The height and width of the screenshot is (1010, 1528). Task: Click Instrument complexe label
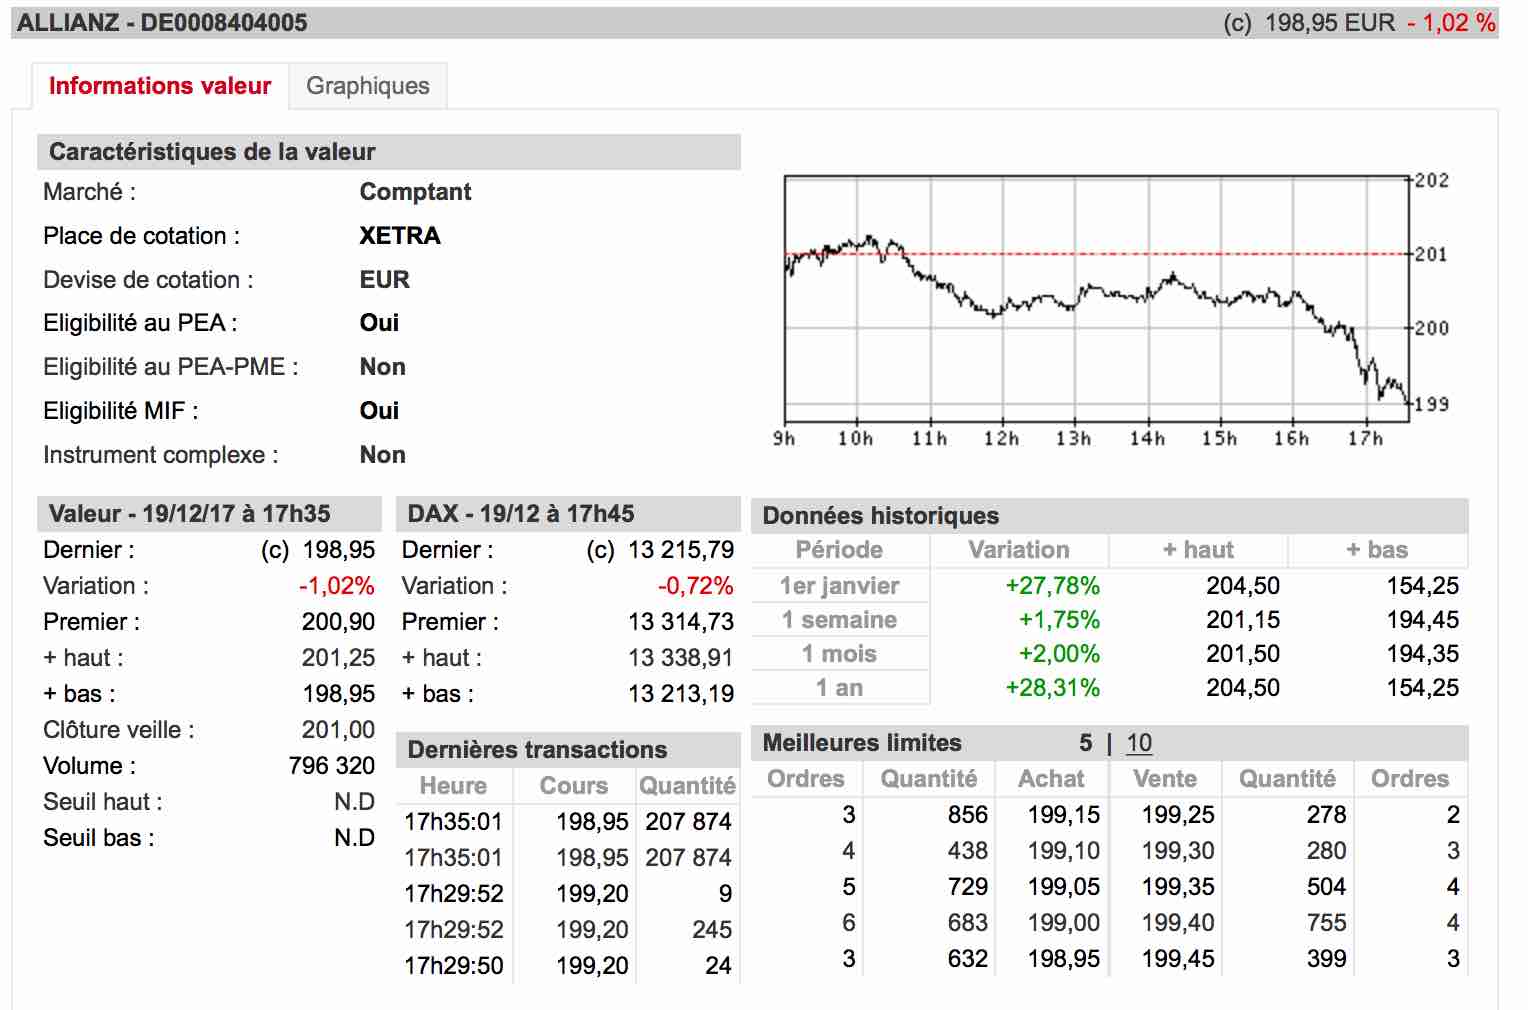click(x=161, y=455)
